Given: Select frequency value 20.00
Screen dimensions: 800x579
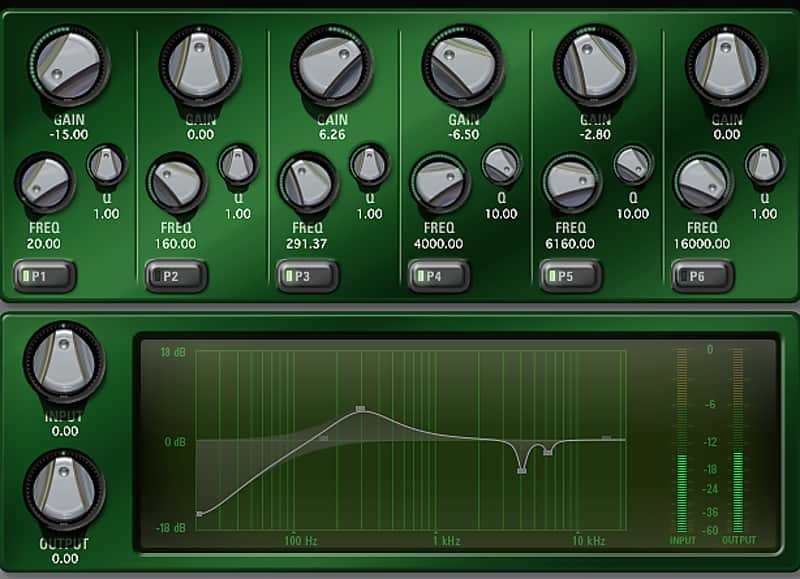Looking at the screenshot, I should tap(44, 244).
